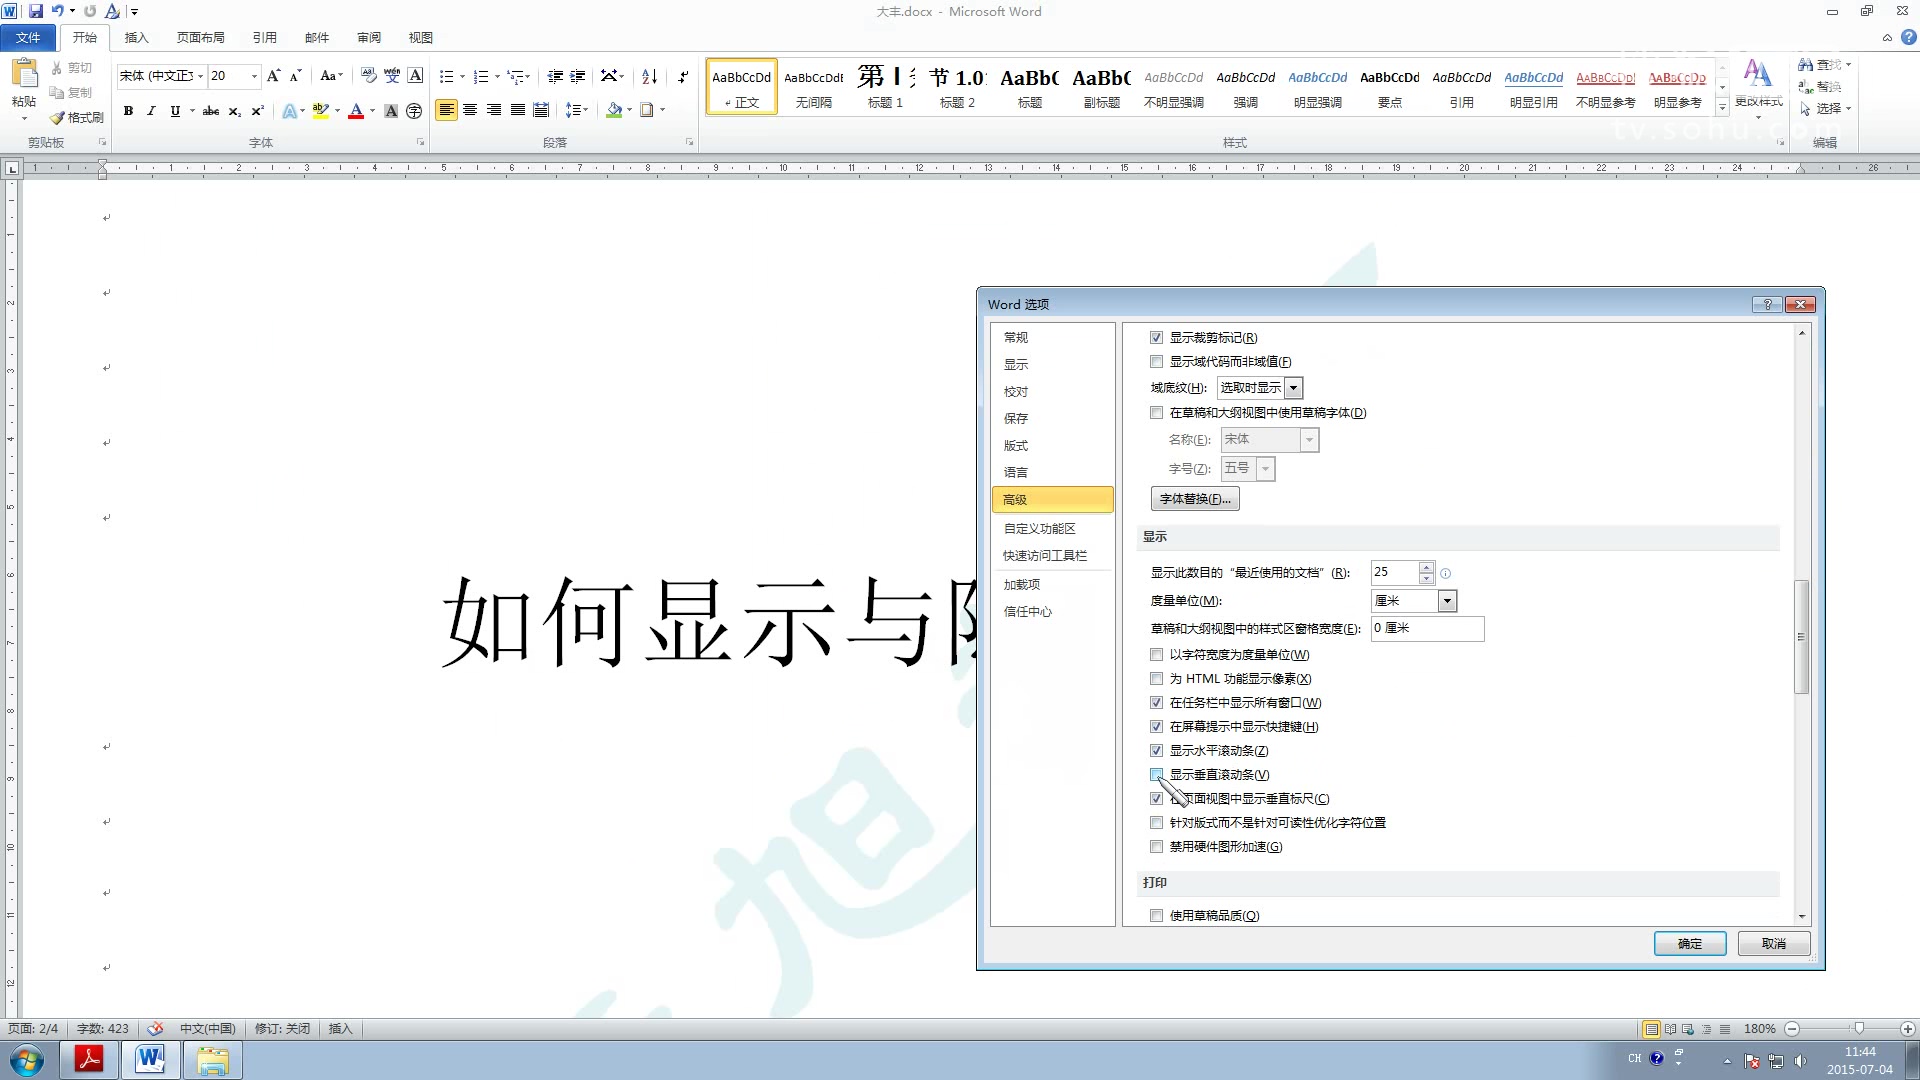
Task: Open the 域底纹 display dropdown
Action: coord(1293,388)
